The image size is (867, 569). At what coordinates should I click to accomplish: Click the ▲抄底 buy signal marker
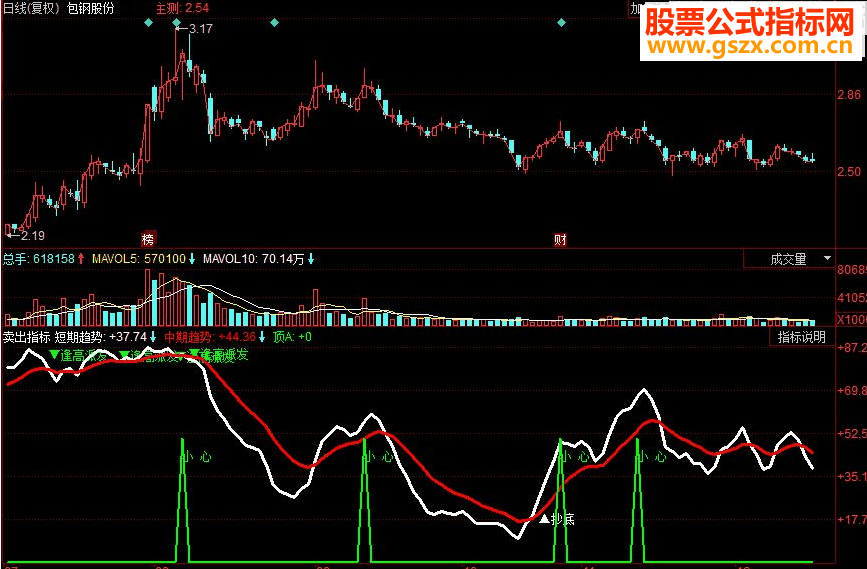[x=557, y=519]
